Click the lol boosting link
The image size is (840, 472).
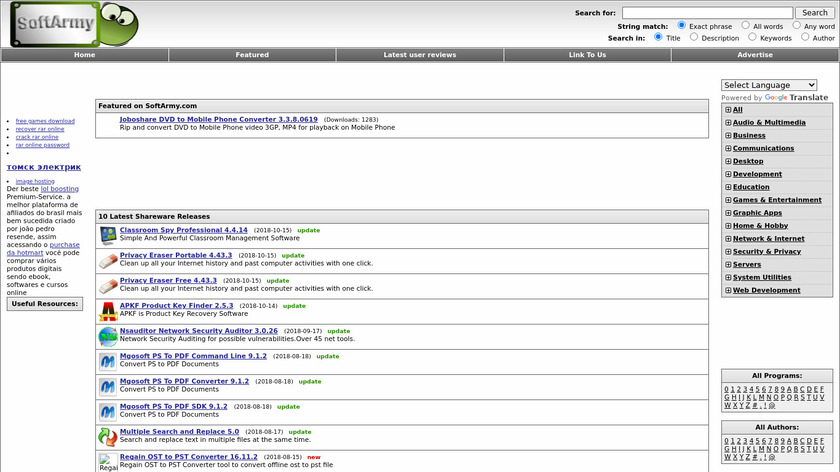(59, 189)
